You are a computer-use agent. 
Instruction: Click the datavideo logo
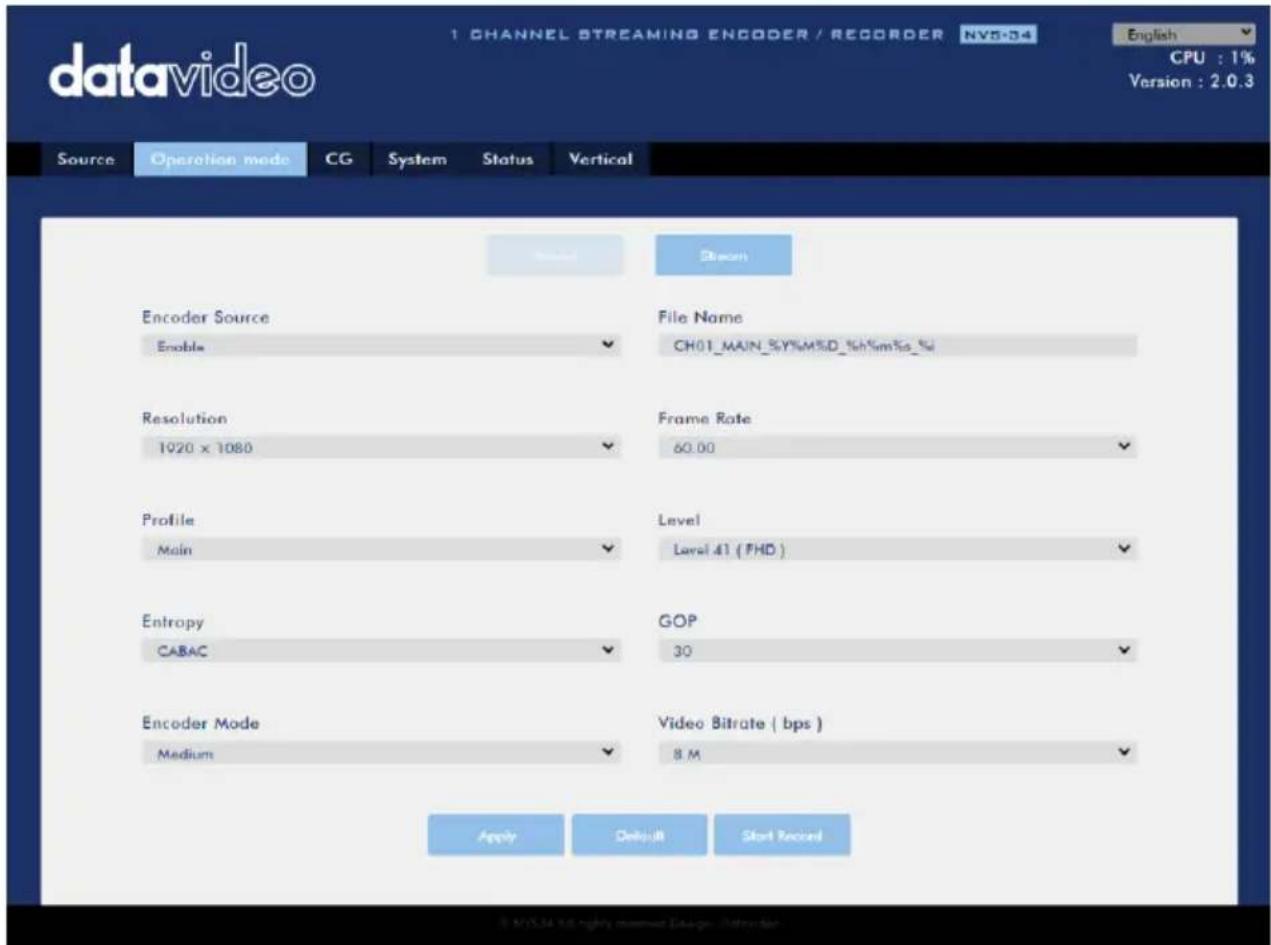coord(180,74)
